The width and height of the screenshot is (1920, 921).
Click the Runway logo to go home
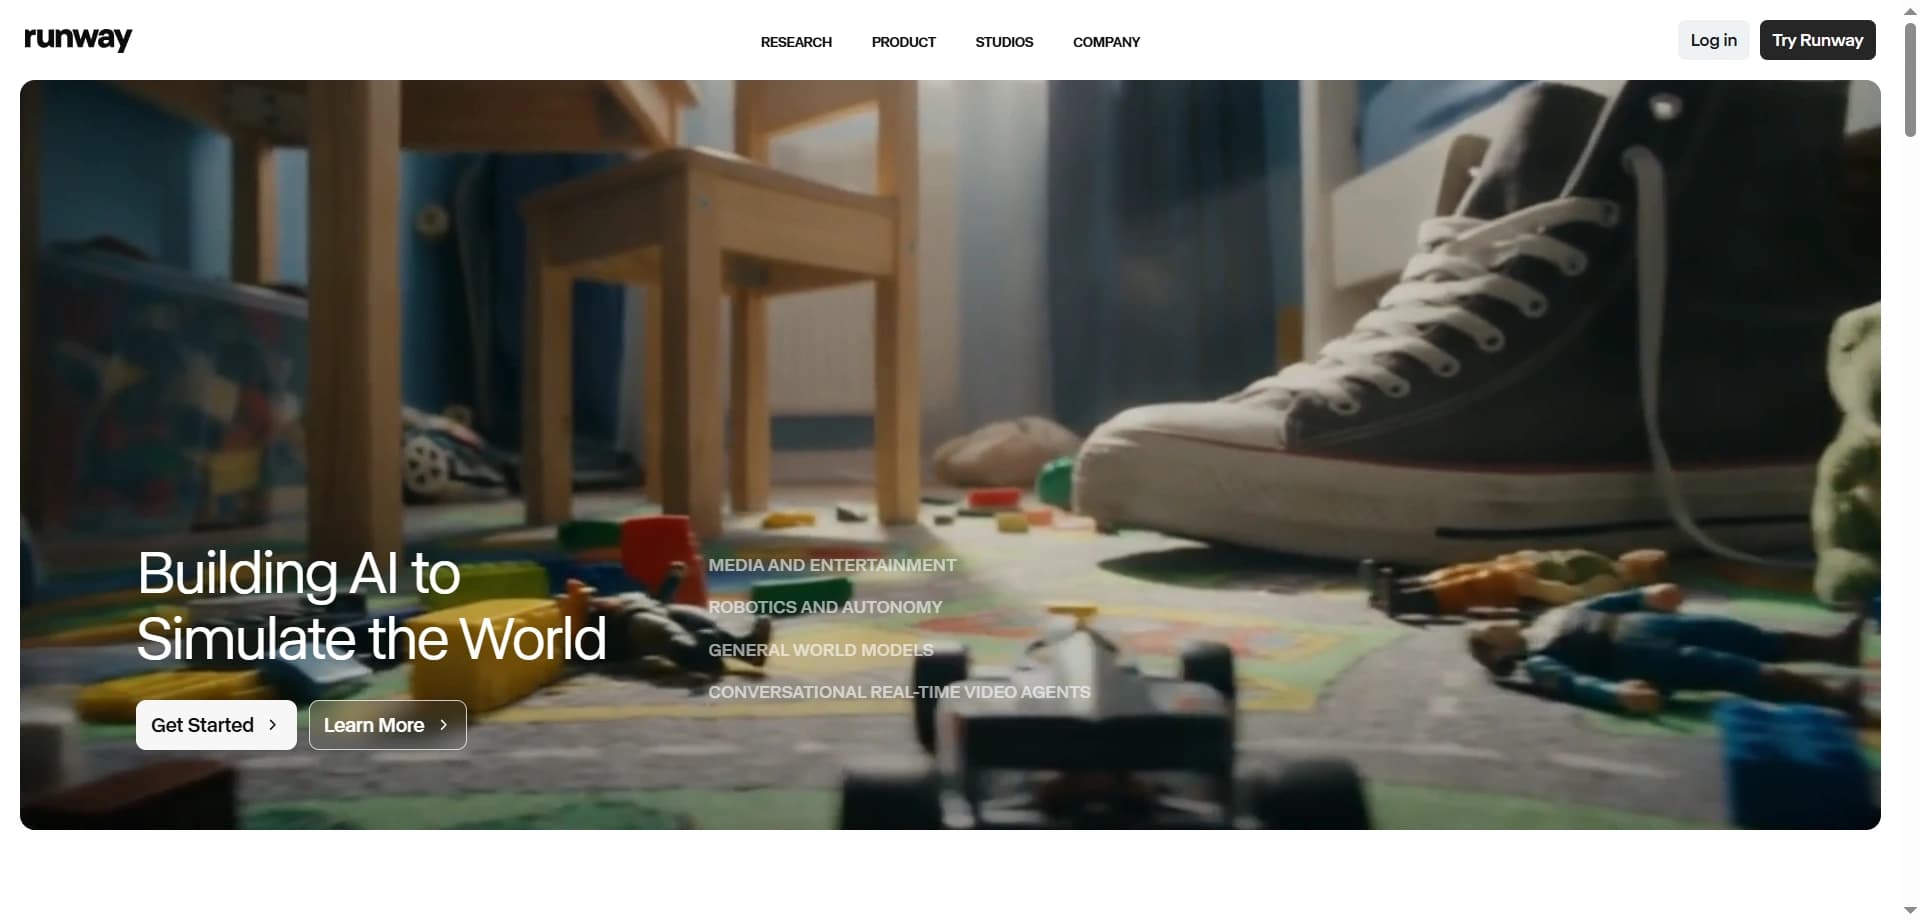point(78,39)
